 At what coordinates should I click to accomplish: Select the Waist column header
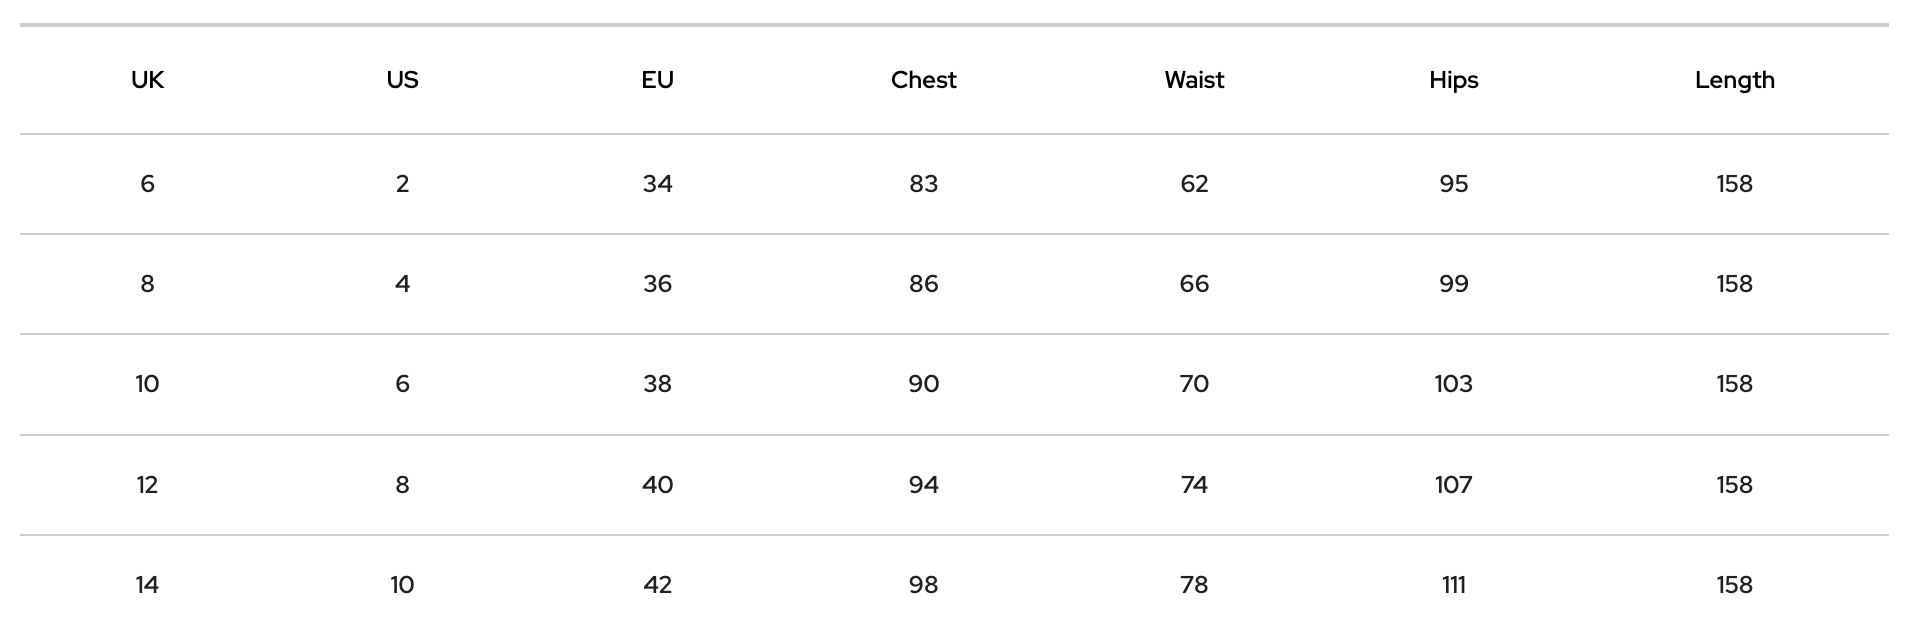pos(1194,80)
